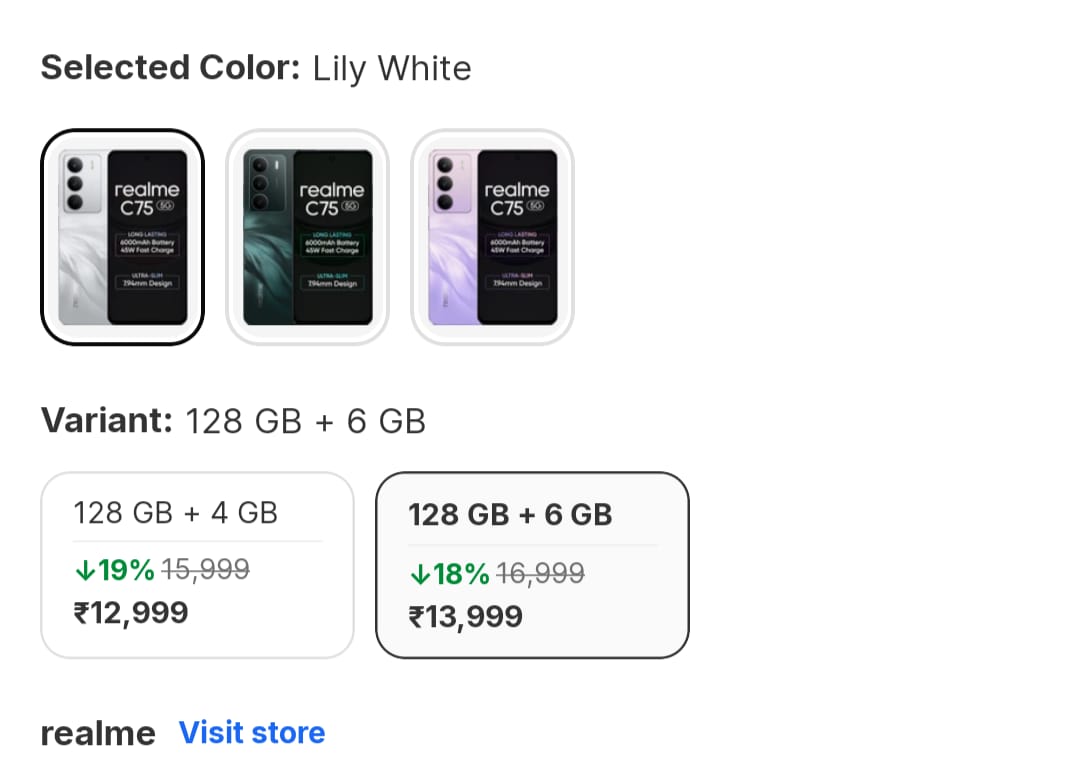Viewport: 1080px width, 764px height.
Task: Click the green down arrow beside 19%
Action: click(x=85, y=571)
